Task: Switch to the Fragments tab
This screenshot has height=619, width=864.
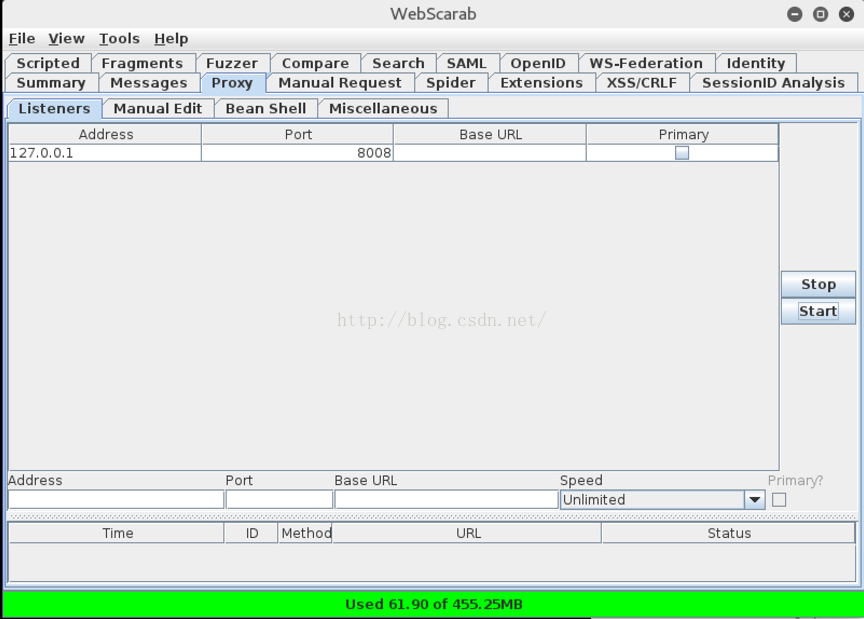Action: coord(142,63)
